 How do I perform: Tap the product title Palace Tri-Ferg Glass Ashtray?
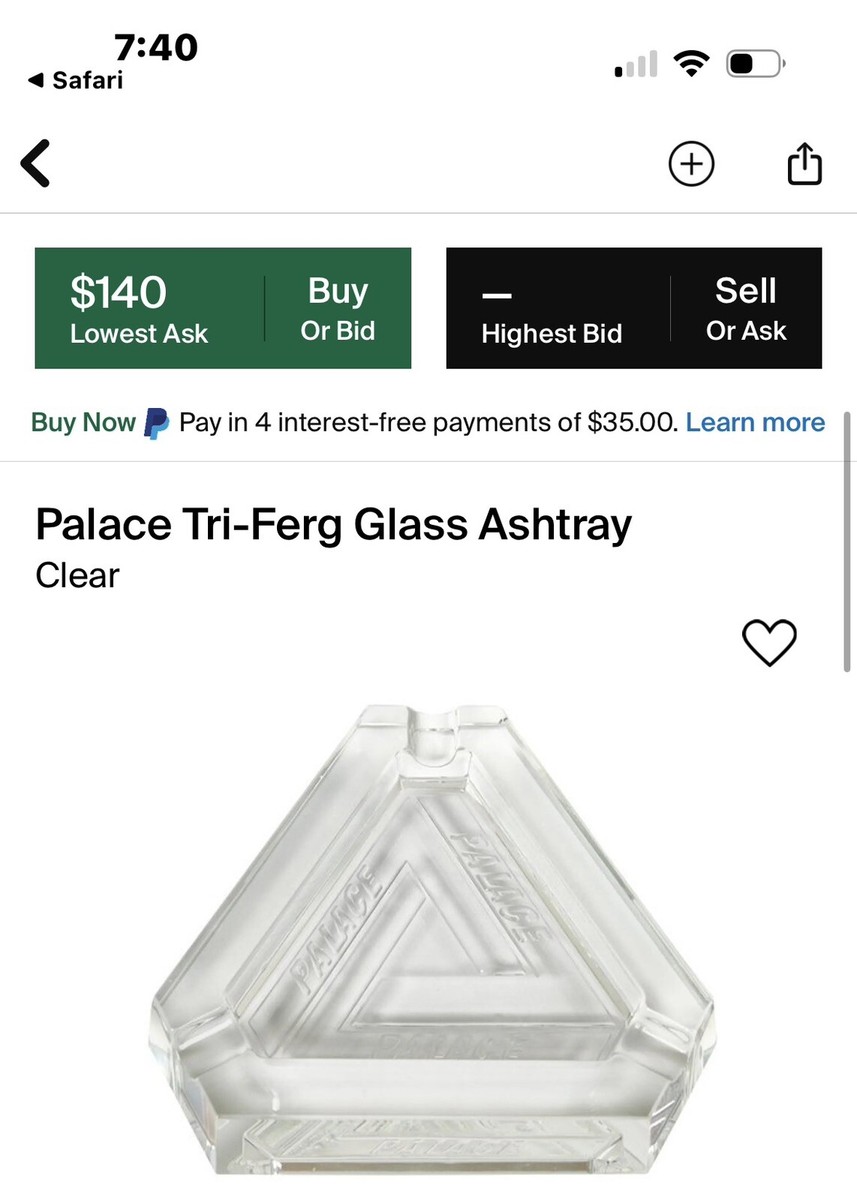333,524
